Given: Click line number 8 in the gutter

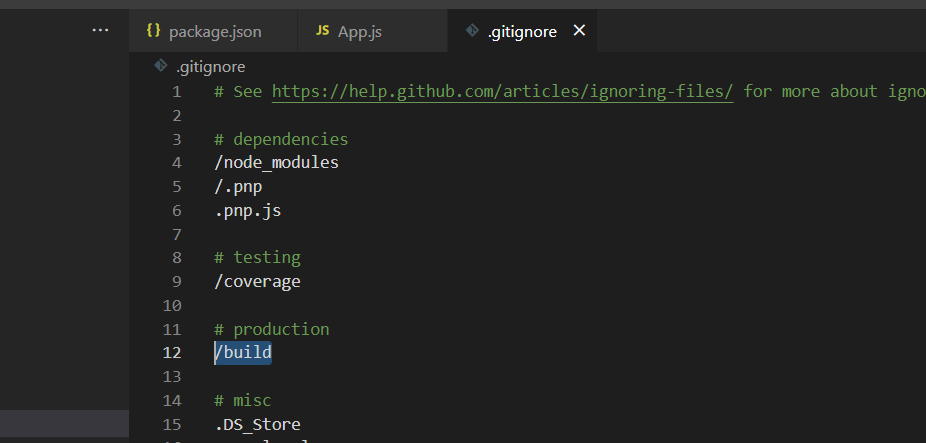Looking at the screenshot, I should click(x=177, y=258).
